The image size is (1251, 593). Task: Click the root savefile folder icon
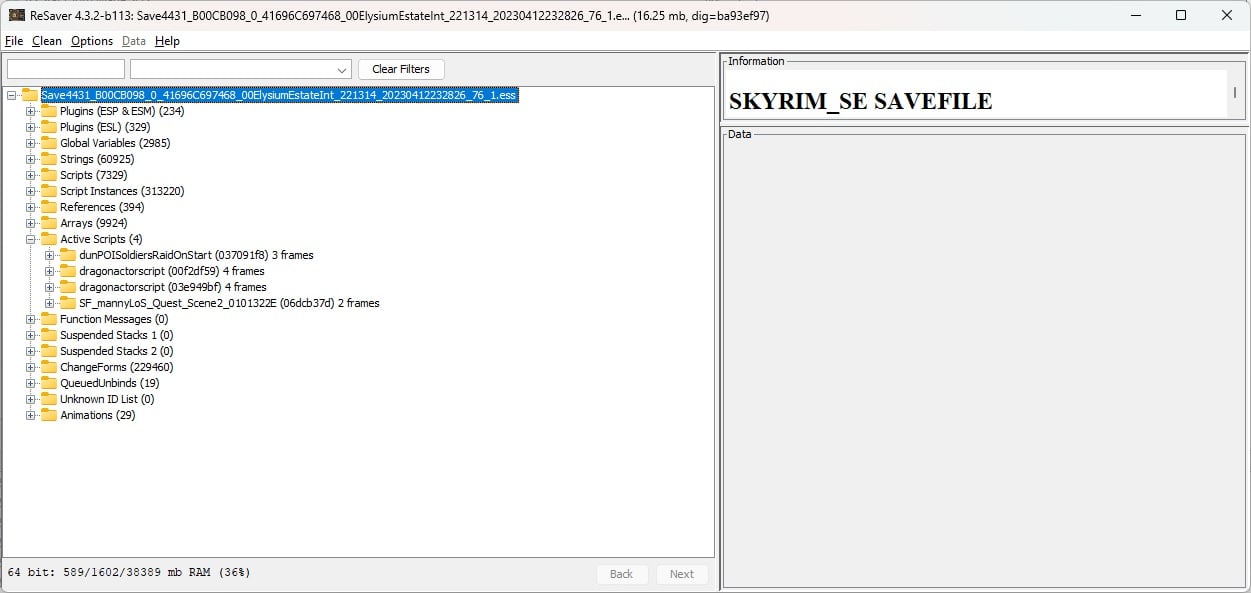(x=29, y=95)
